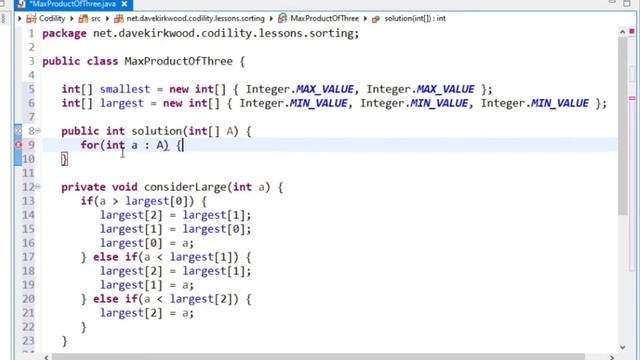
Task: Click the first 'MAX_VALUE' on line 5
Action: coord(325,89)
